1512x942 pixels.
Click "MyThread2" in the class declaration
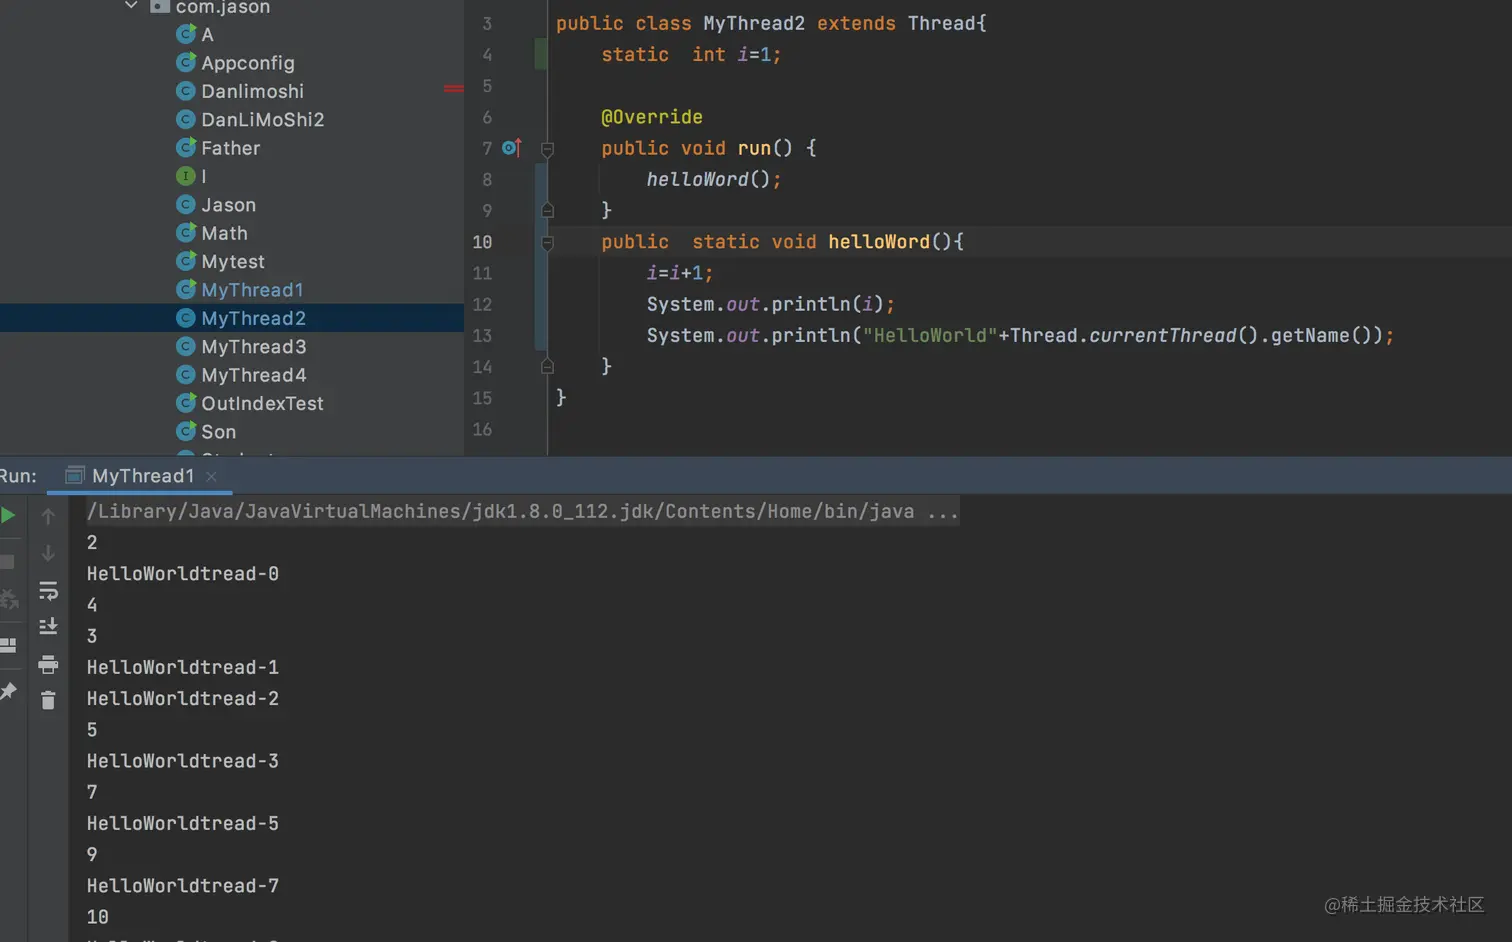[754, 23]
